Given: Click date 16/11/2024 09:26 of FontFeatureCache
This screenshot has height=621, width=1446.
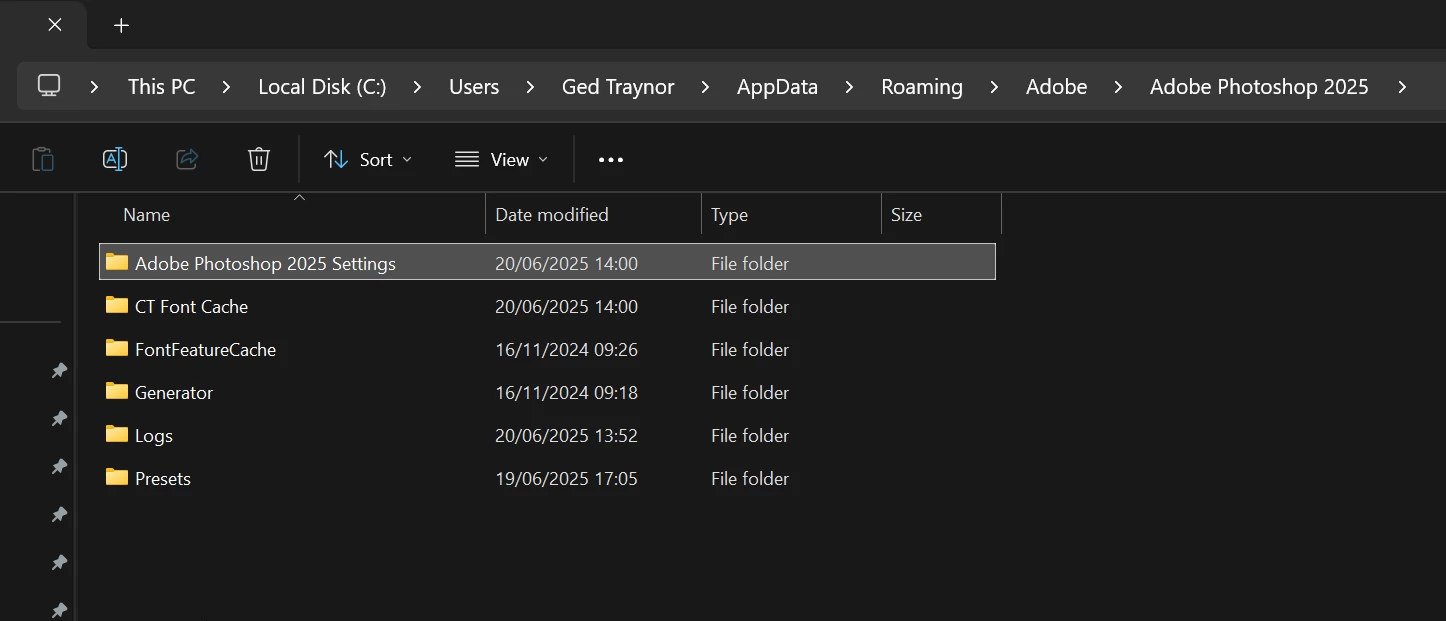Looking at the screenshot, I should coord(566,350).
